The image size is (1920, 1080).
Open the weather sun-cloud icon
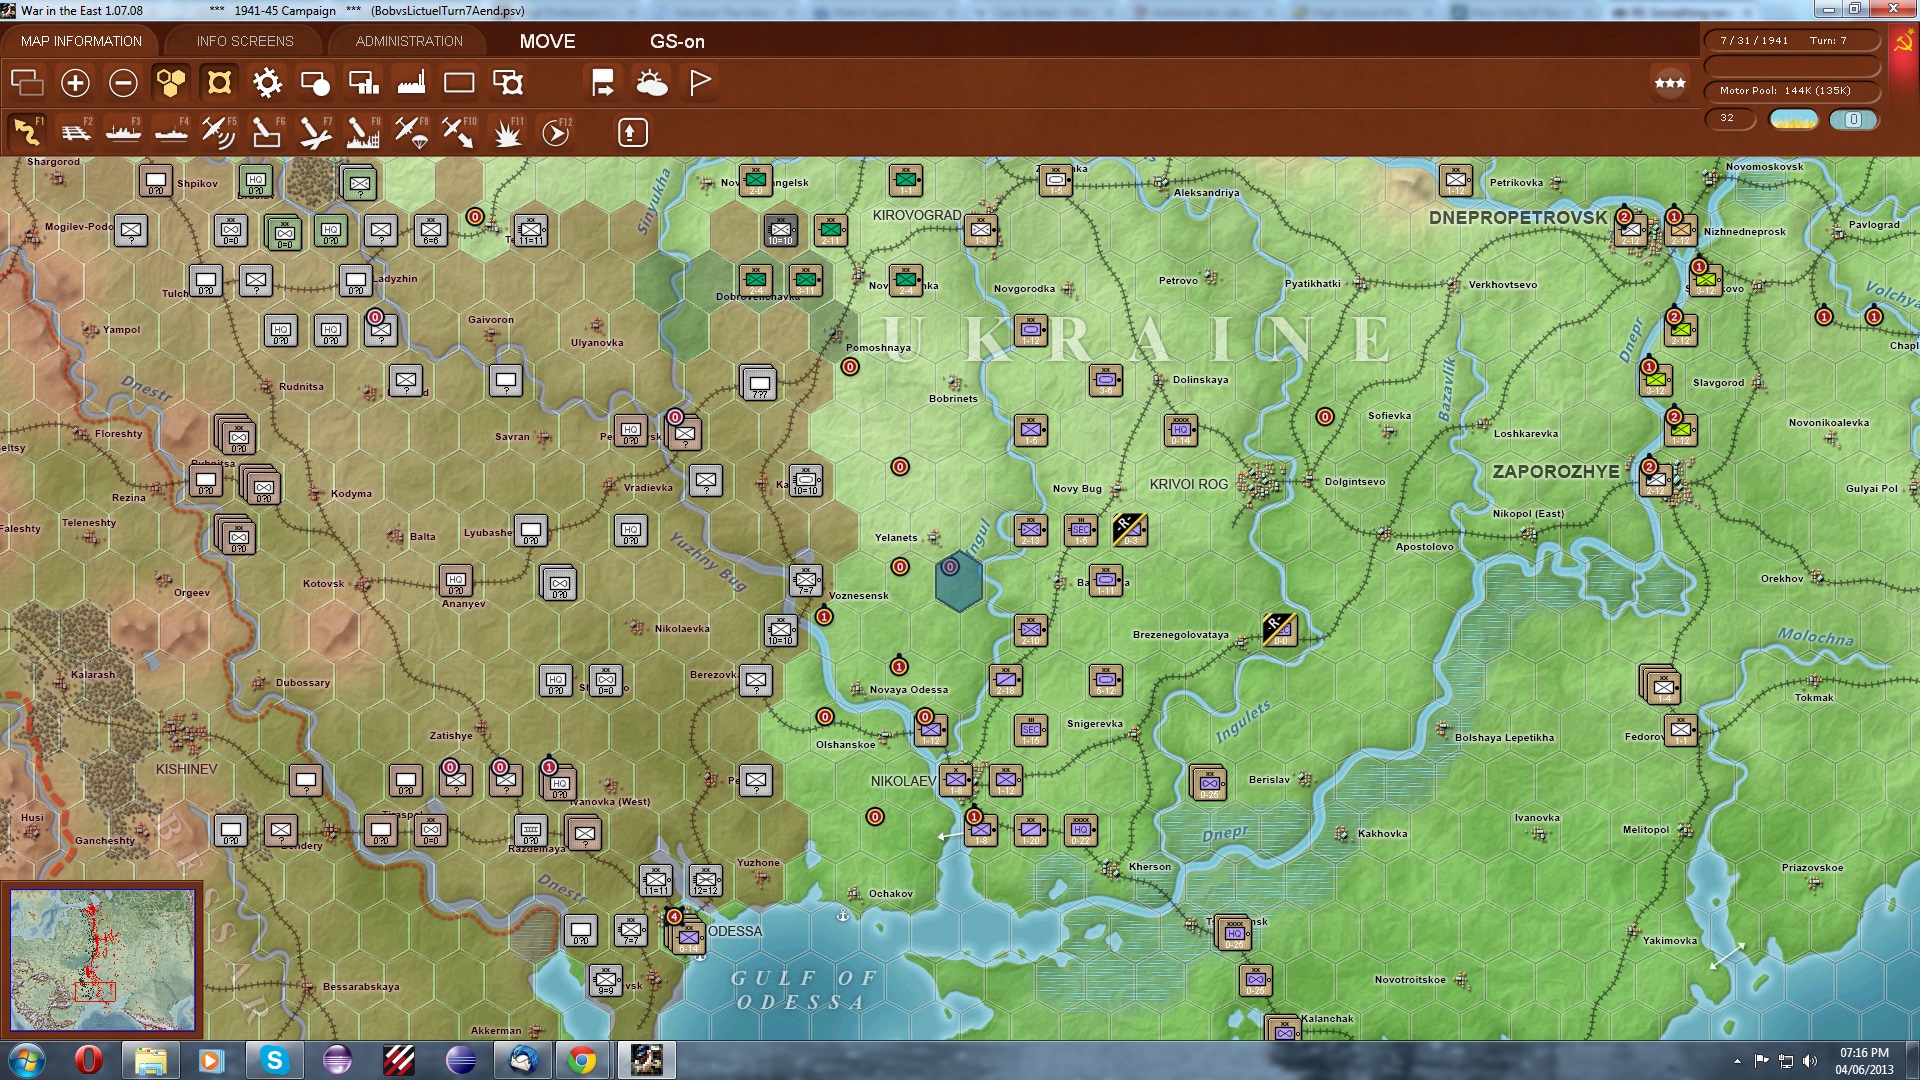[652, 83]
